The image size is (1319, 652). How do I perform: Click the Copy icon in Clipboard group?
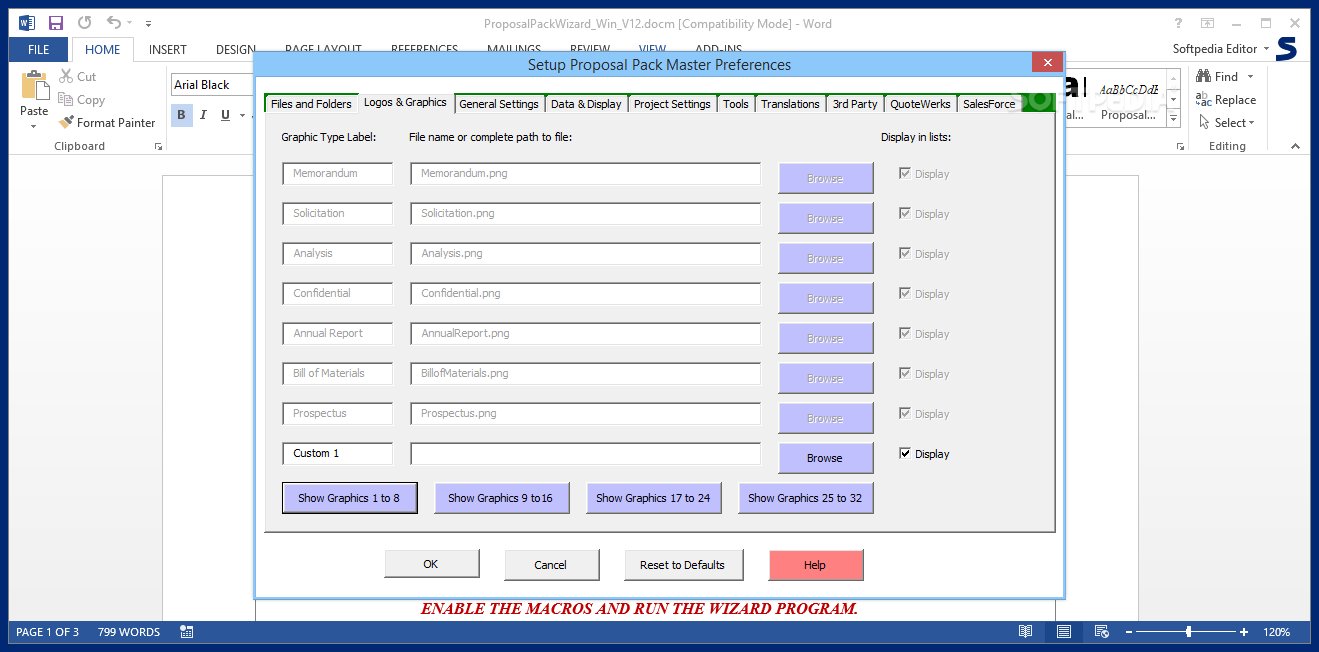(x=66, y=99)
